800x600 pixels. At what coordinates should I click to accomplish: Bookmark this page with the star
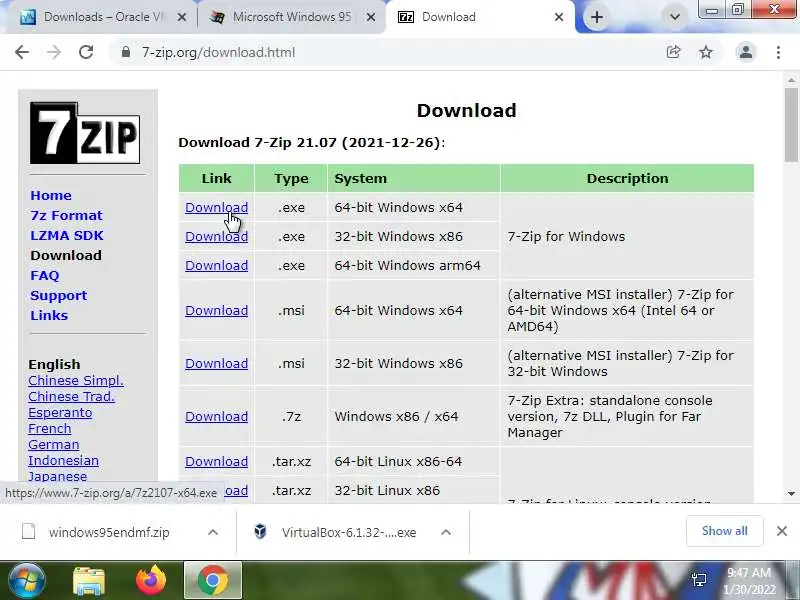[x=706, y=52]
